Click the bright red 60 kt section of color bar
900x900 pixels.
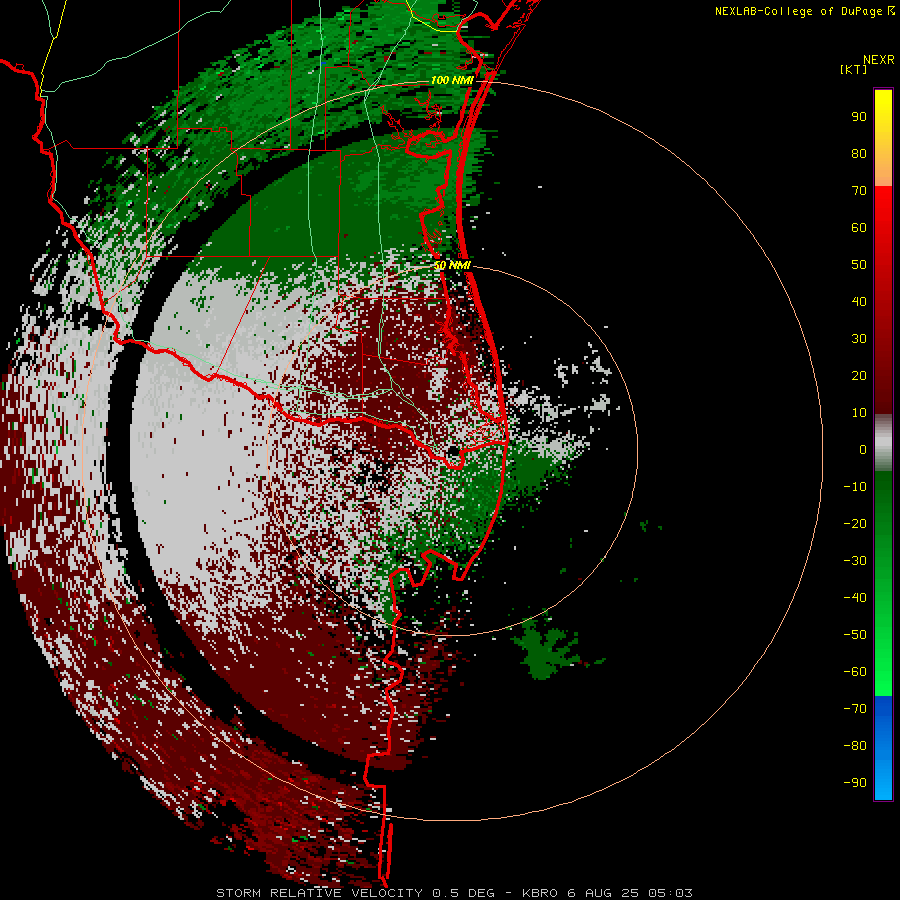[x=883, y=227]
